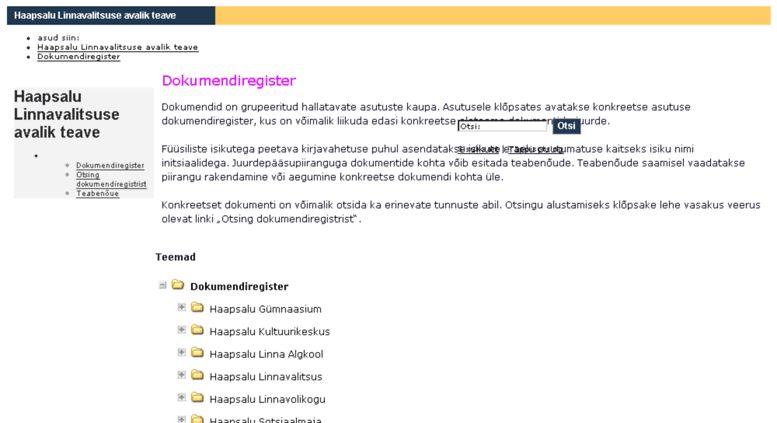Click the Dokumendiregister root folder icon

[x=177, y=285]
